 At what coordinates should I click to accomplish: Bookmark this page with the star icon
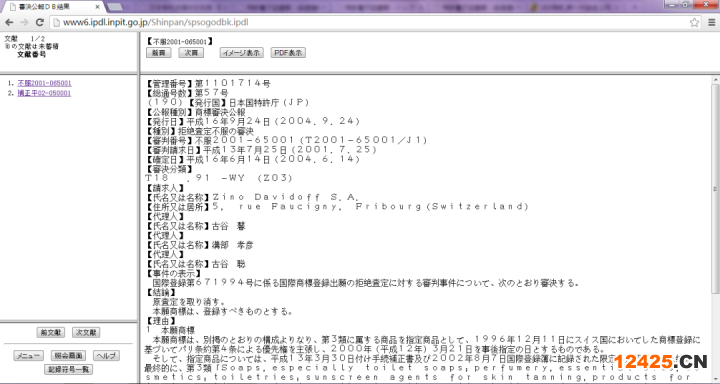(694, 22)
